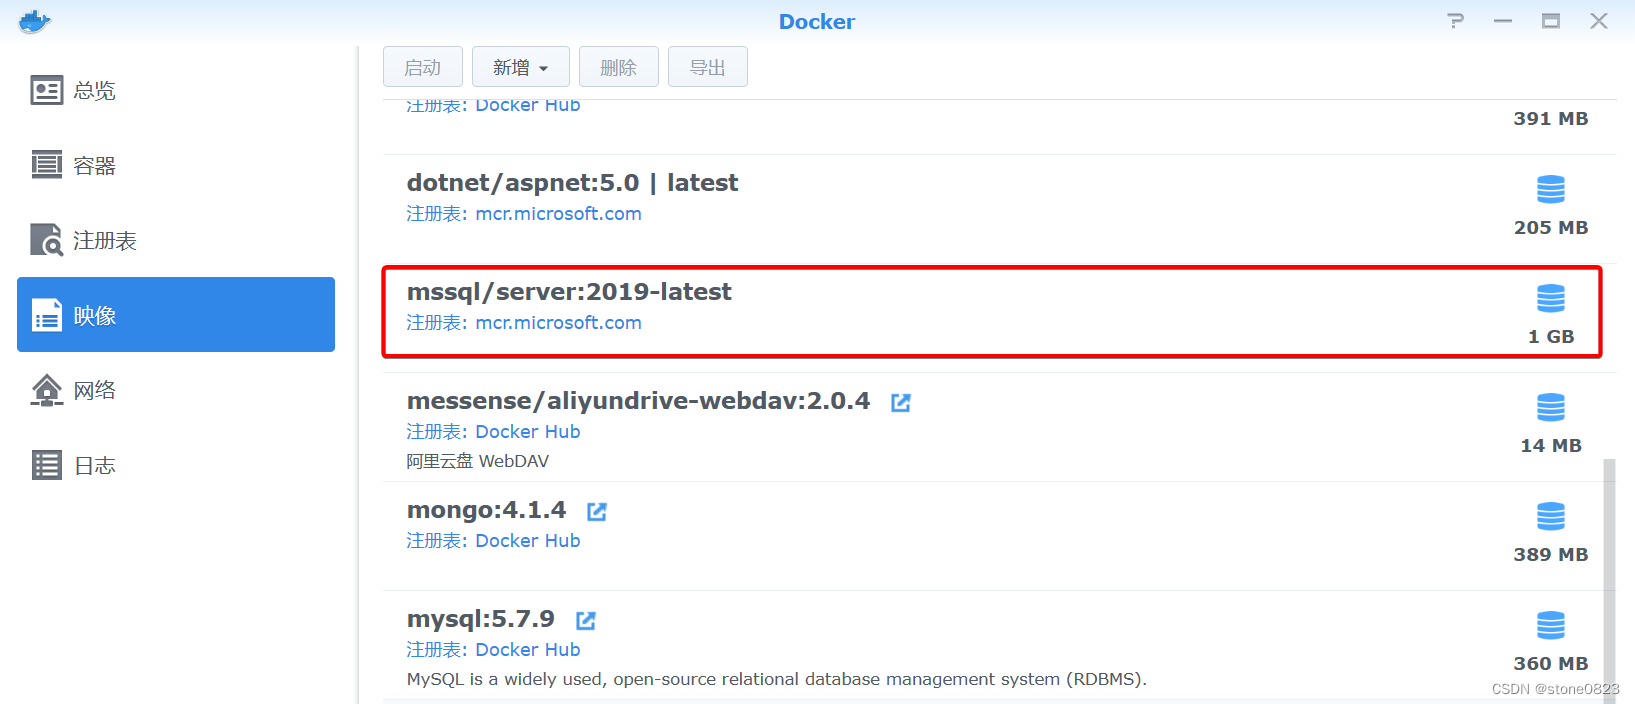Viewport: 1635px width, 704px height.
Task: Click the 205 MB size value
Action: click(1551, 228)
